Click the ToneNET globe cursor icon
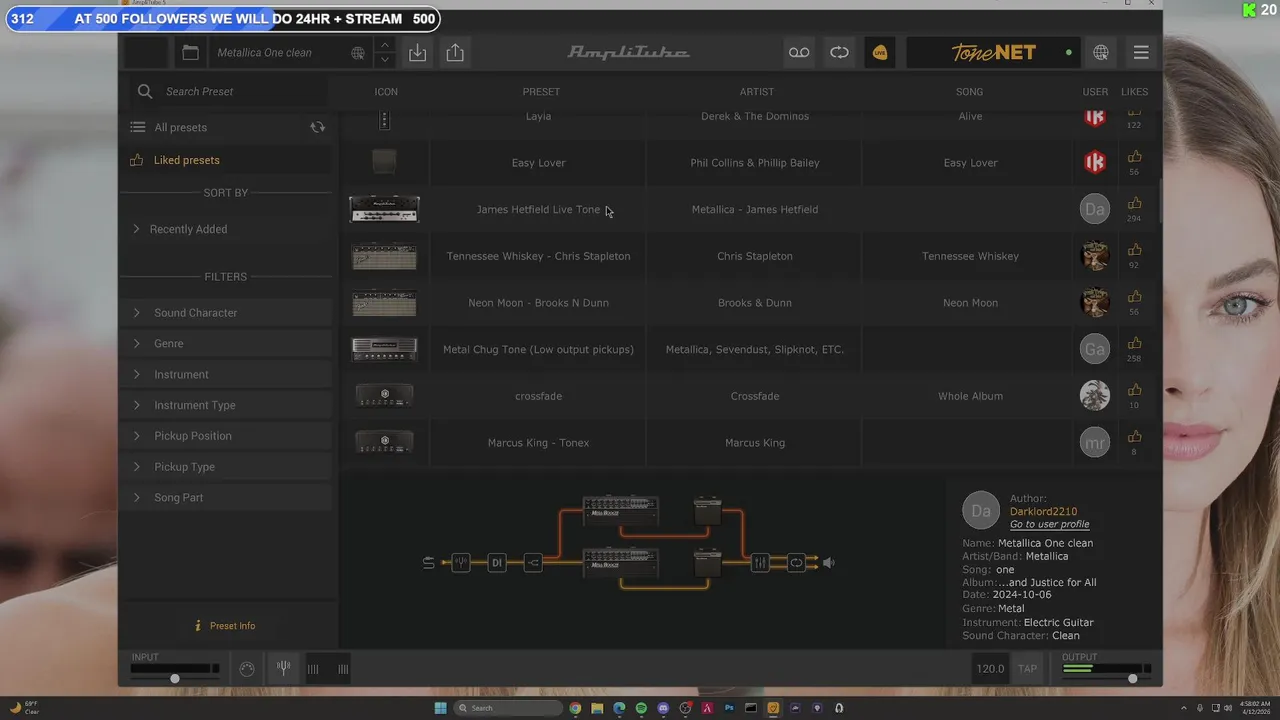This screenshot has height=720, width=1280. 1101,53
